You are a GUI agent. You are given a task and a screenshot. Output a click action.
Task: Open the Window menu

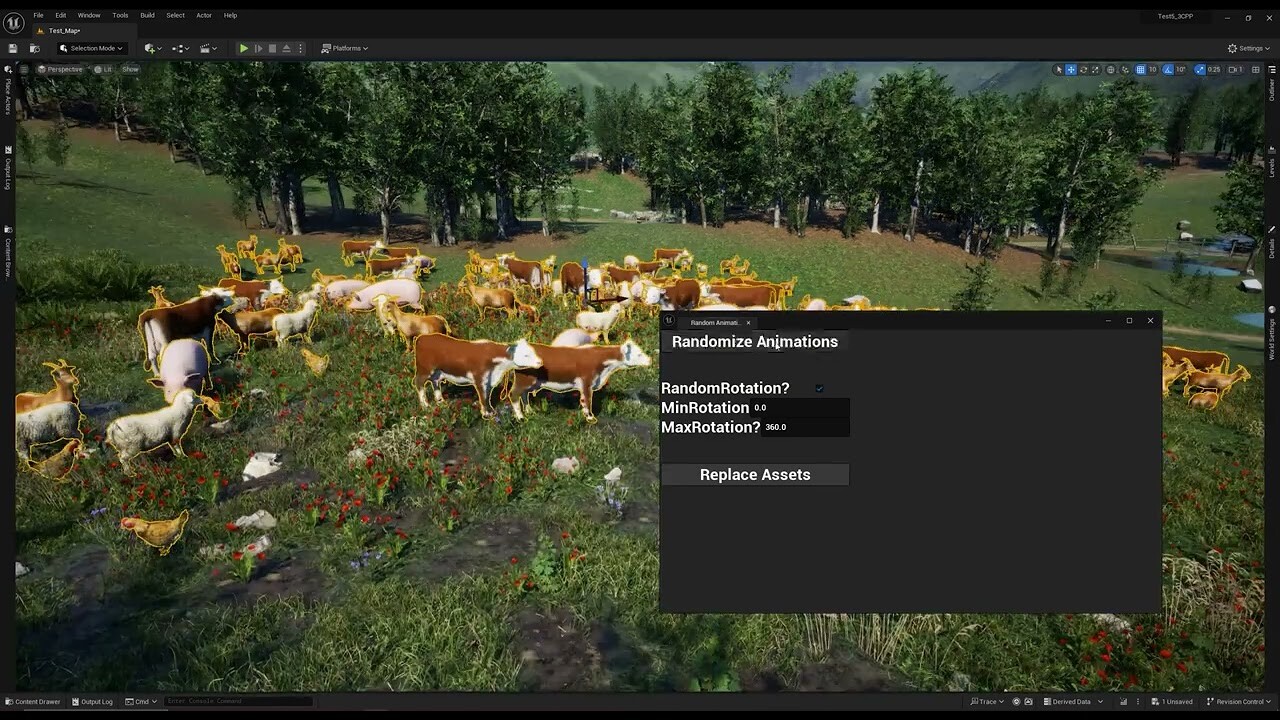88,15
